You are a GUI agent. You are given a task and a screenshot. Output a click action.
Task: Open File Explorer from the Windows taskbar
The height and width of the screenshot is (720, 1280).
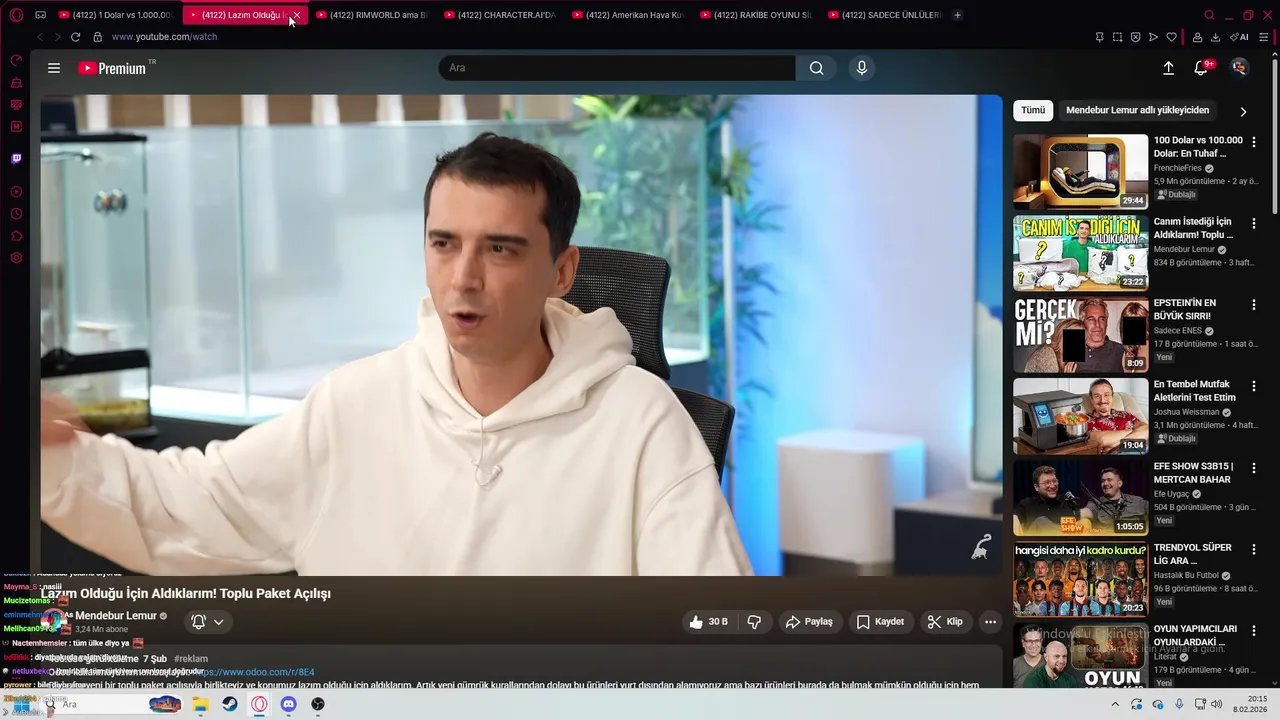point(200,704)
